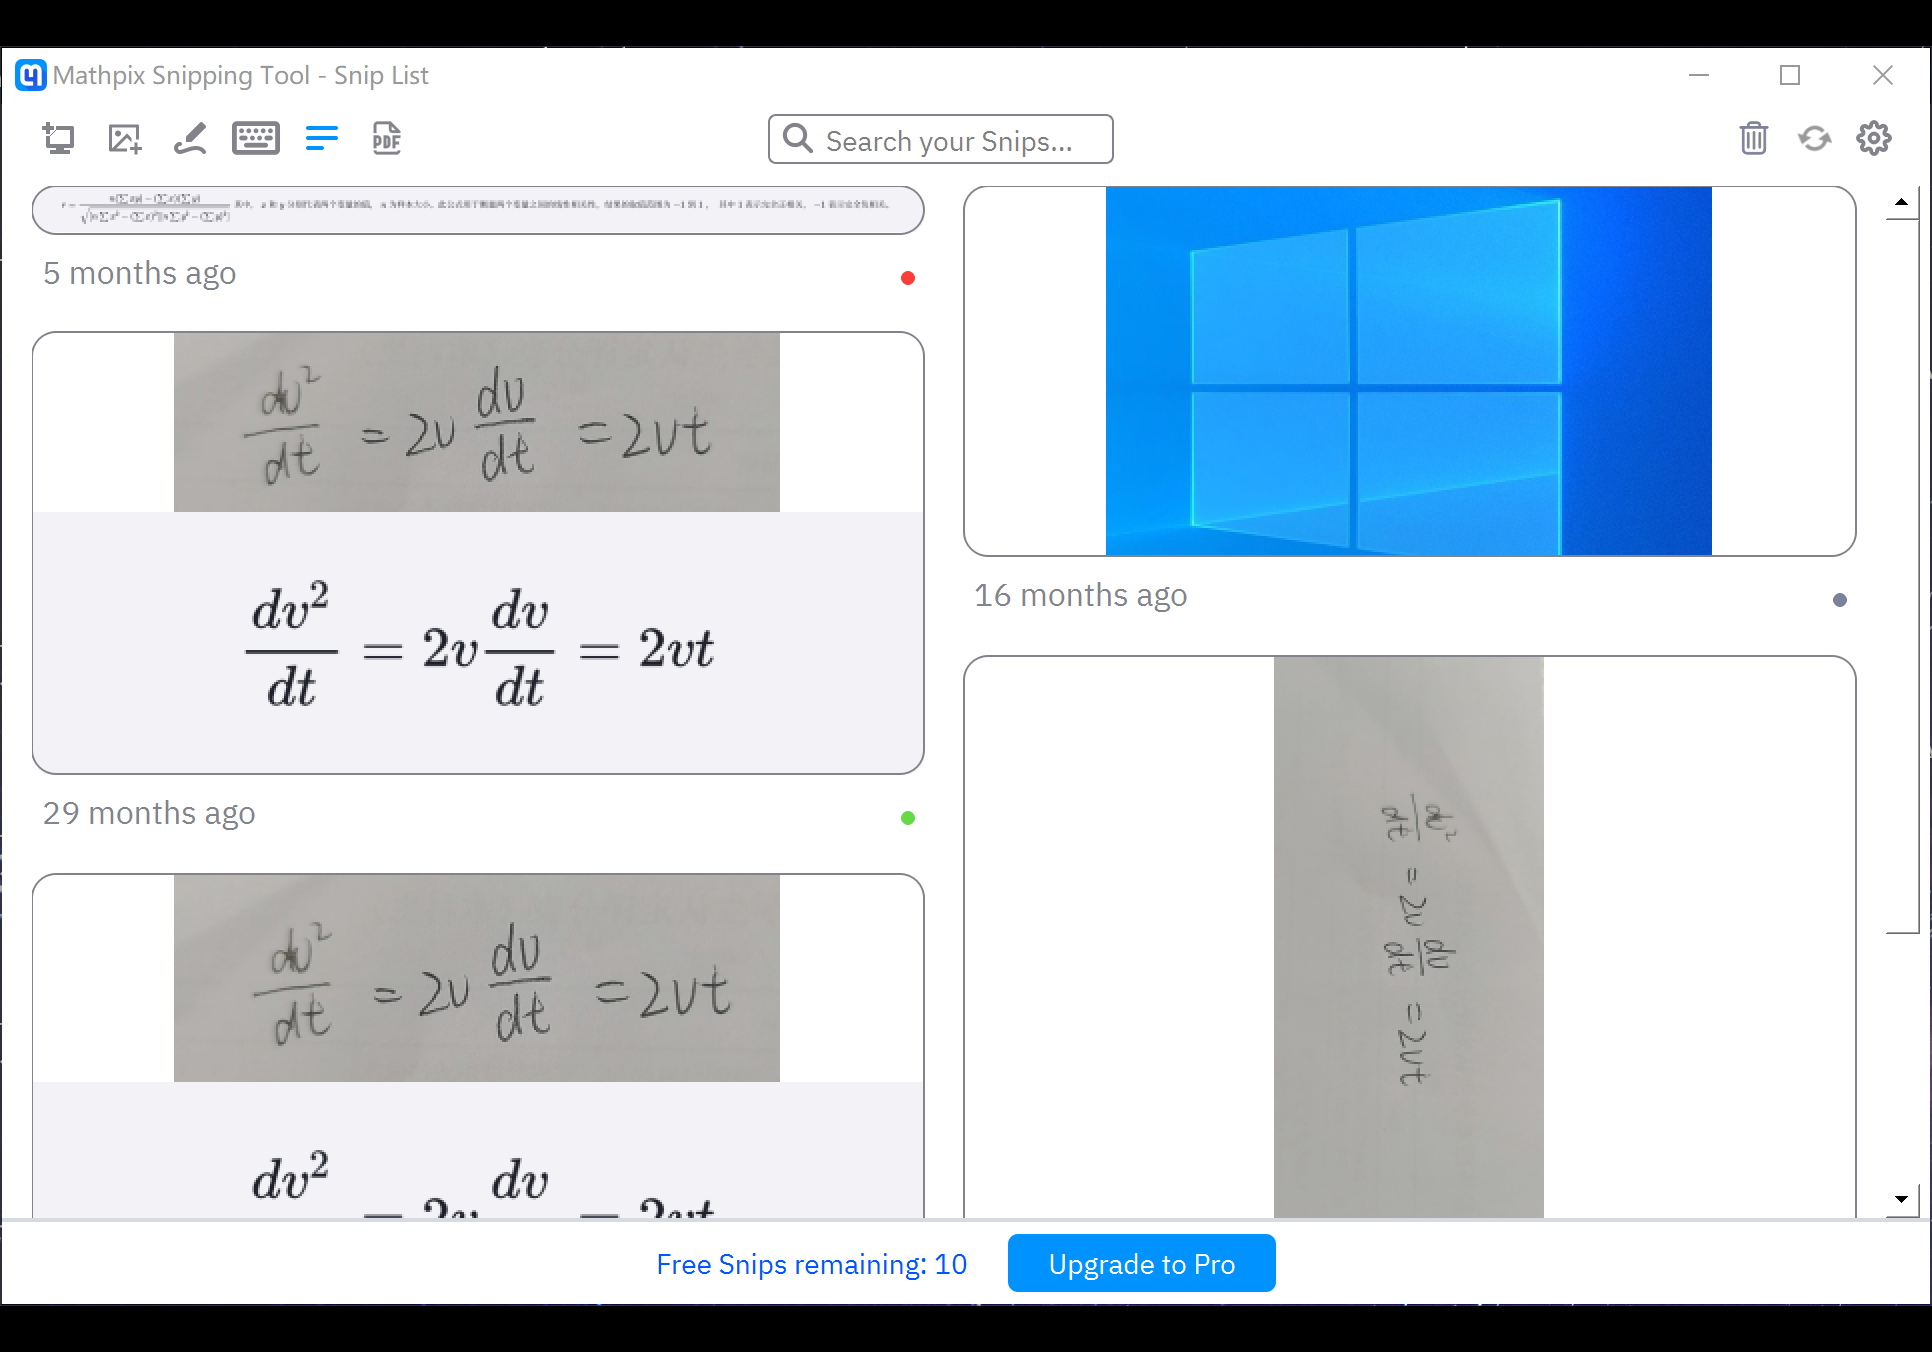The width and height of the screenshot is (1932, 1352).
Task: Open the handwriting draw tool
Action: coord(189,138)
